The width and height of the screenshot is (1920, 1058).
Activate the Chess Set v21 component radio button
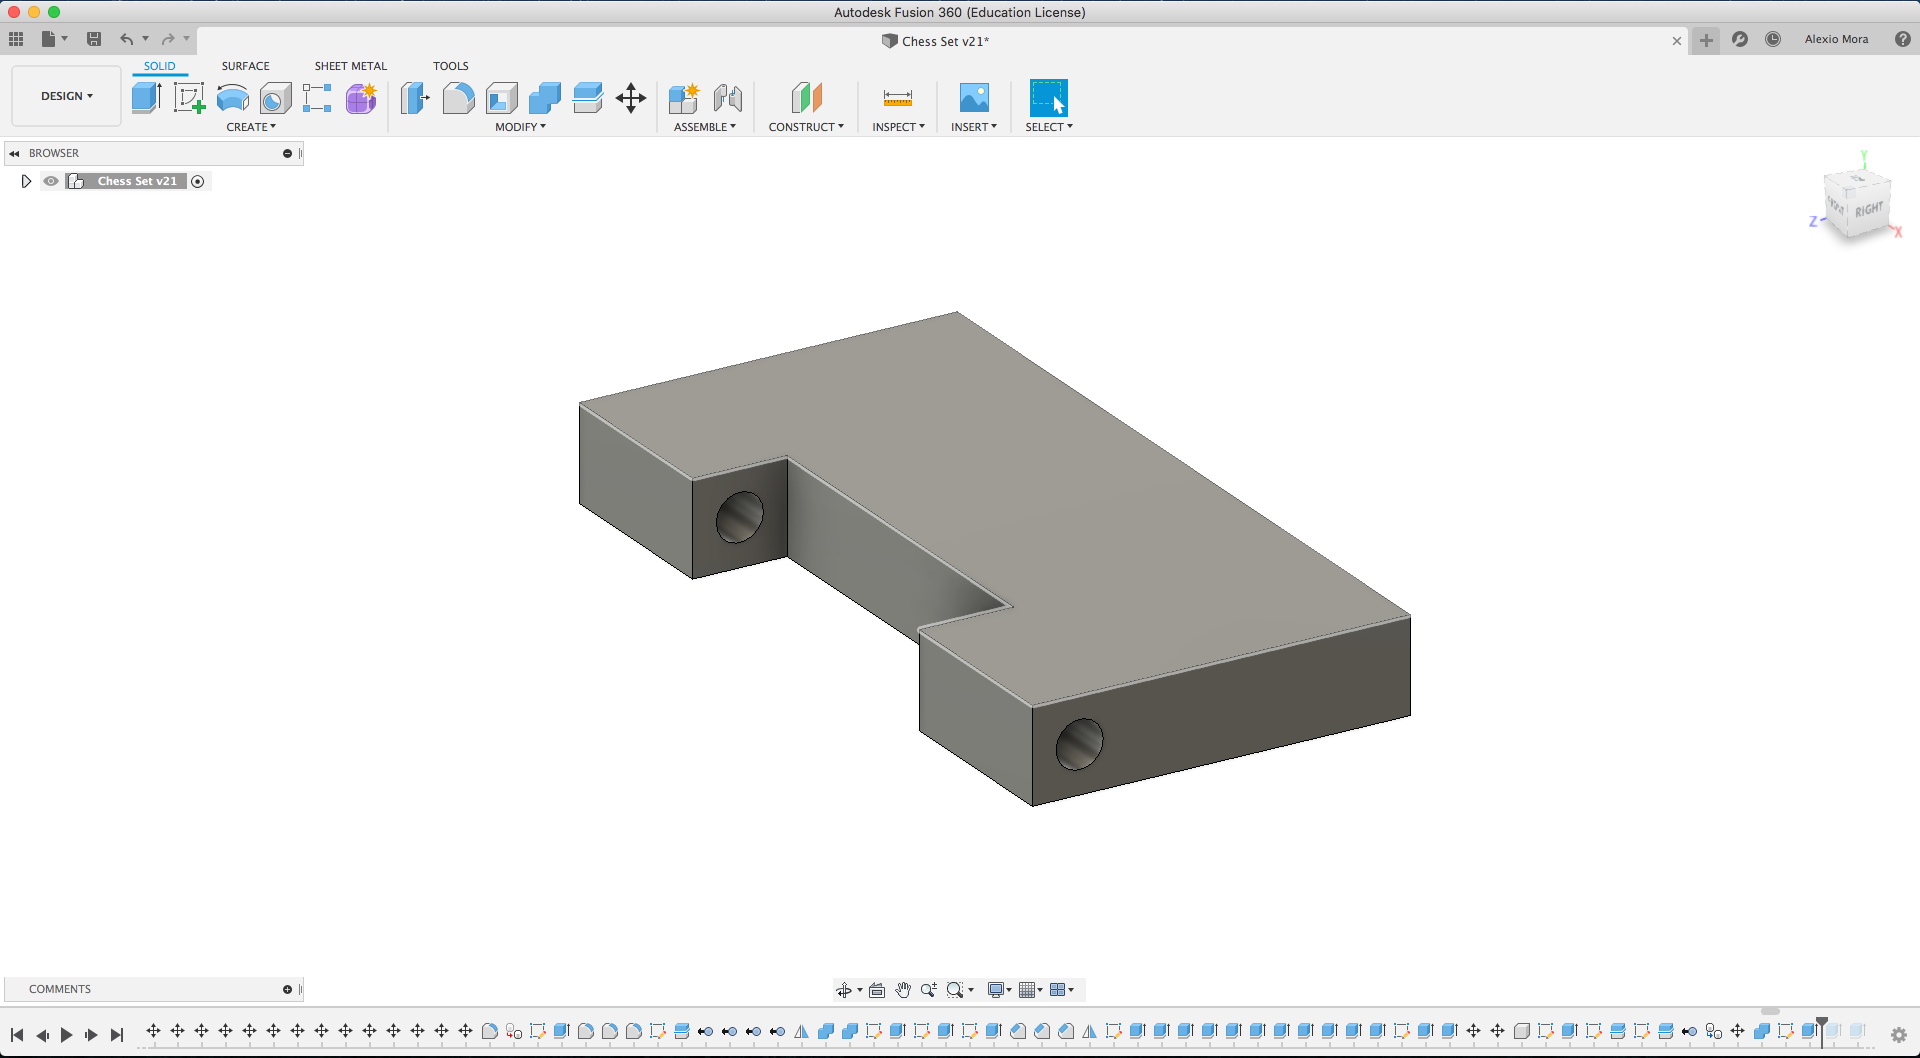coord(198,181)
